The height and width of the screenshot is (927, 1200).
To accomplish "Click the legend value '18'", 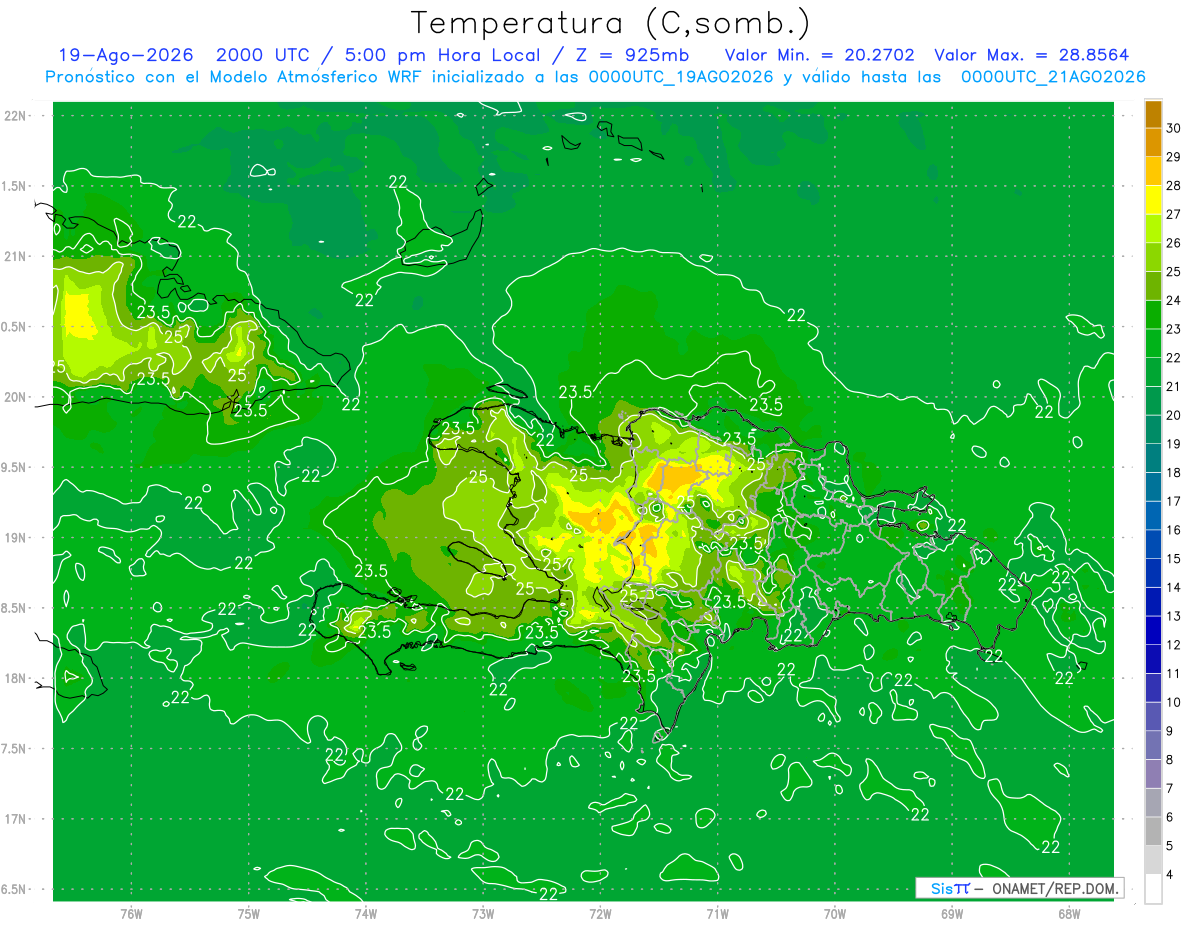I will [1174, 473].
